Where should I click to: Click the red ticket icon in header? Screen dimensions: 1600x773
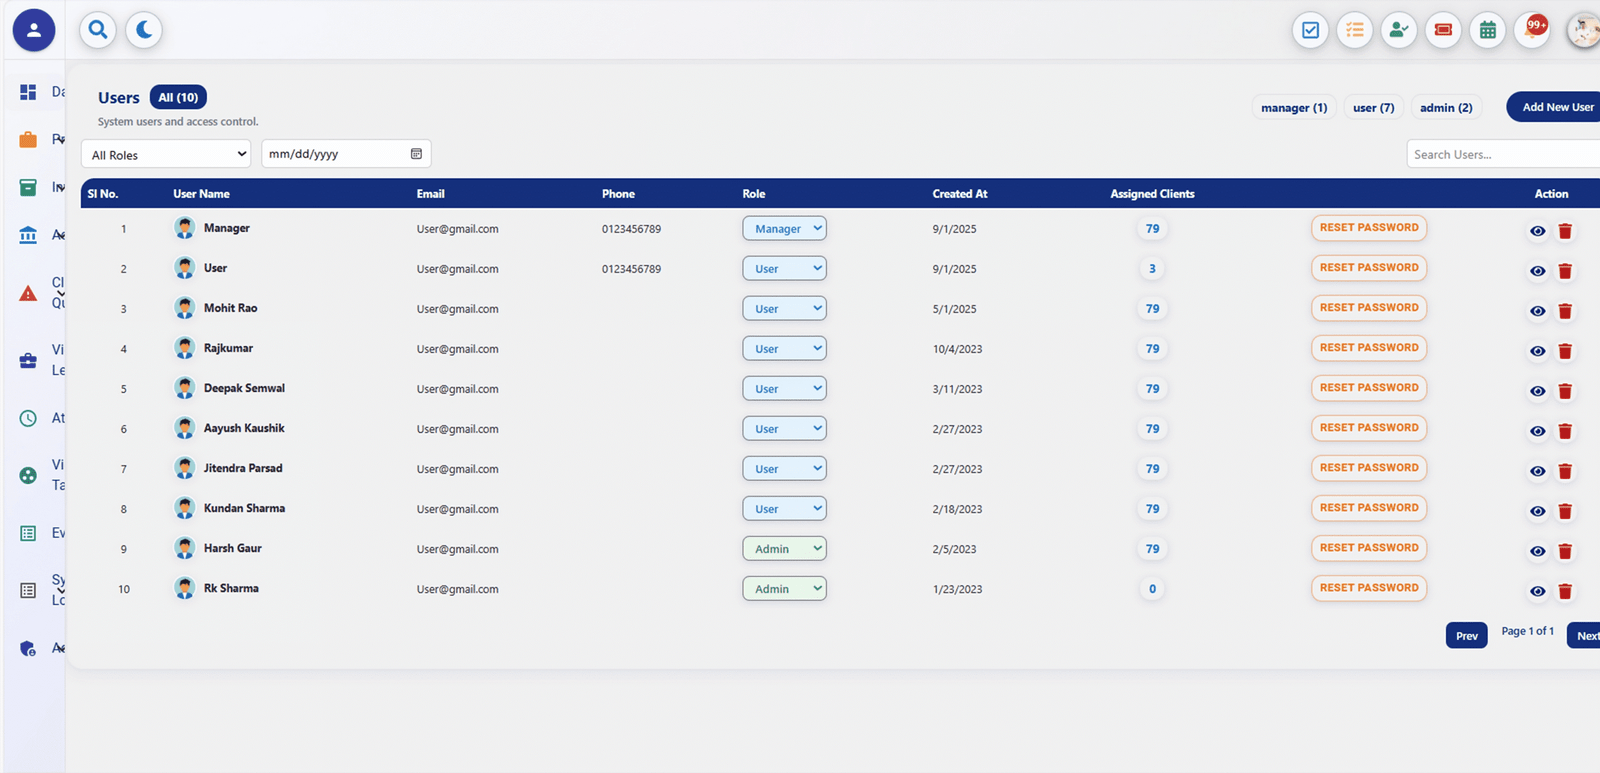tap(1443, 30)
